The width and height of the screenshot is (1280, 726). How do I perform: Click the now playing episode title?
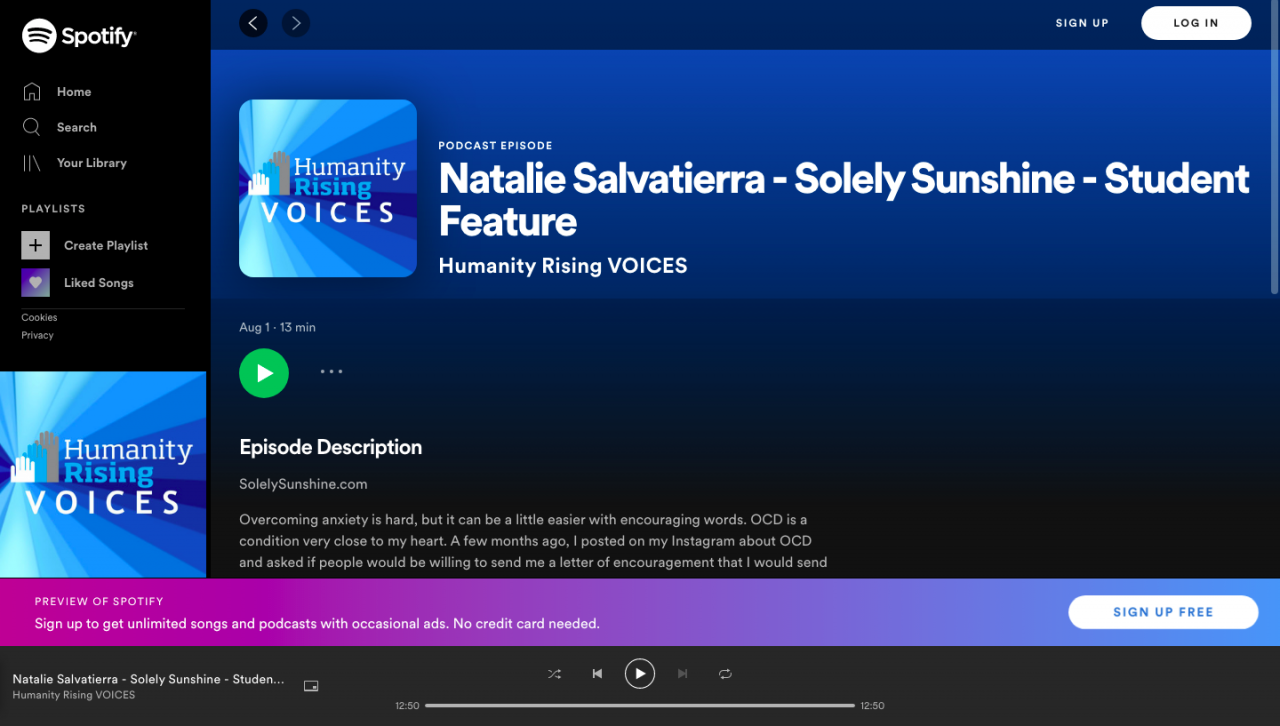coord(148,679)
